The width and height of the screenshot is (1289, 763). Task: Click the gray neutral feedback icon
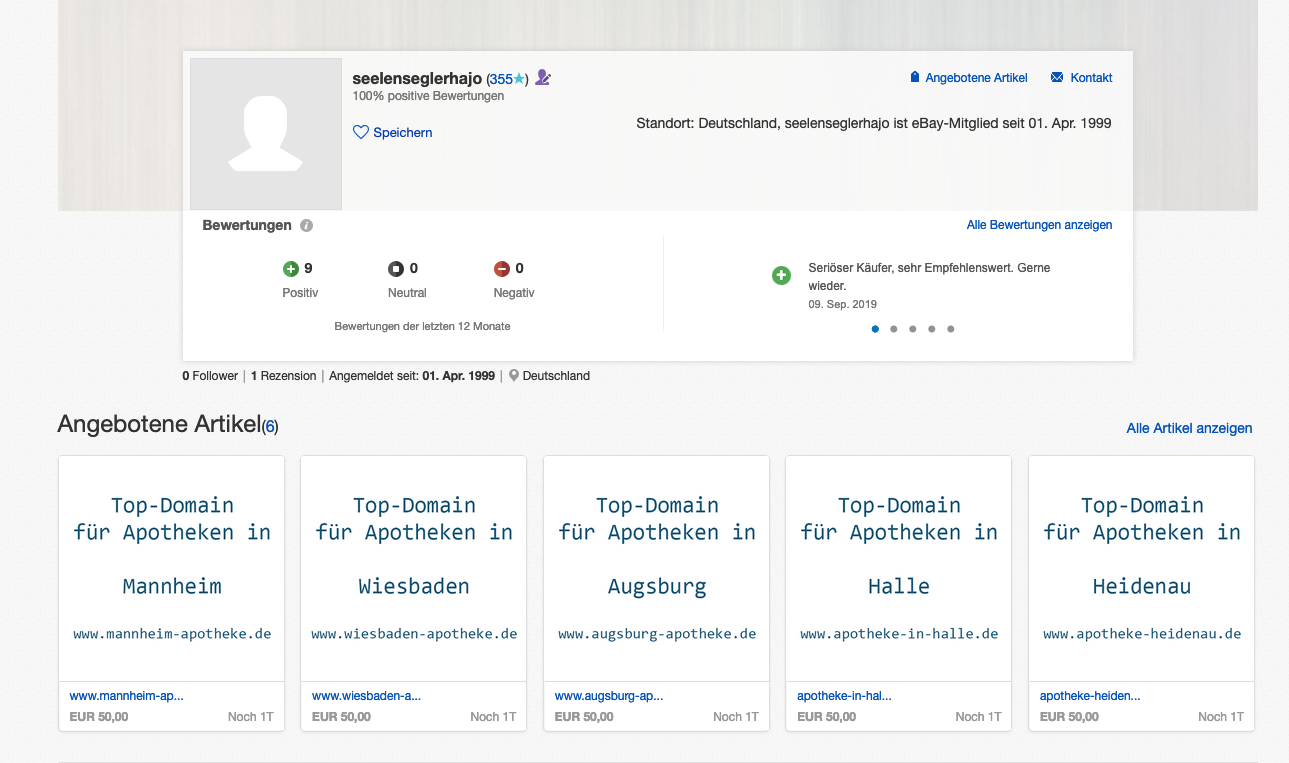[396, 269]
